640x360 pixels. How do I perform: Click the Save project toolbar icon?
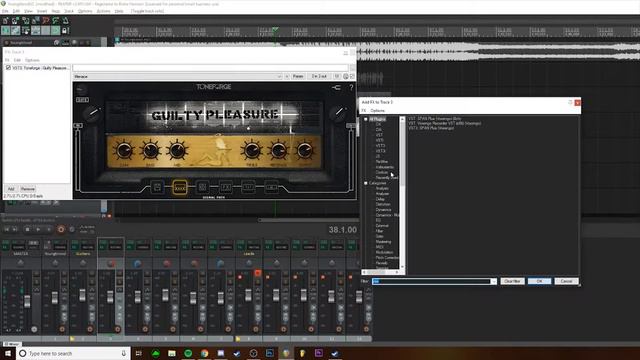click(25, 20)
